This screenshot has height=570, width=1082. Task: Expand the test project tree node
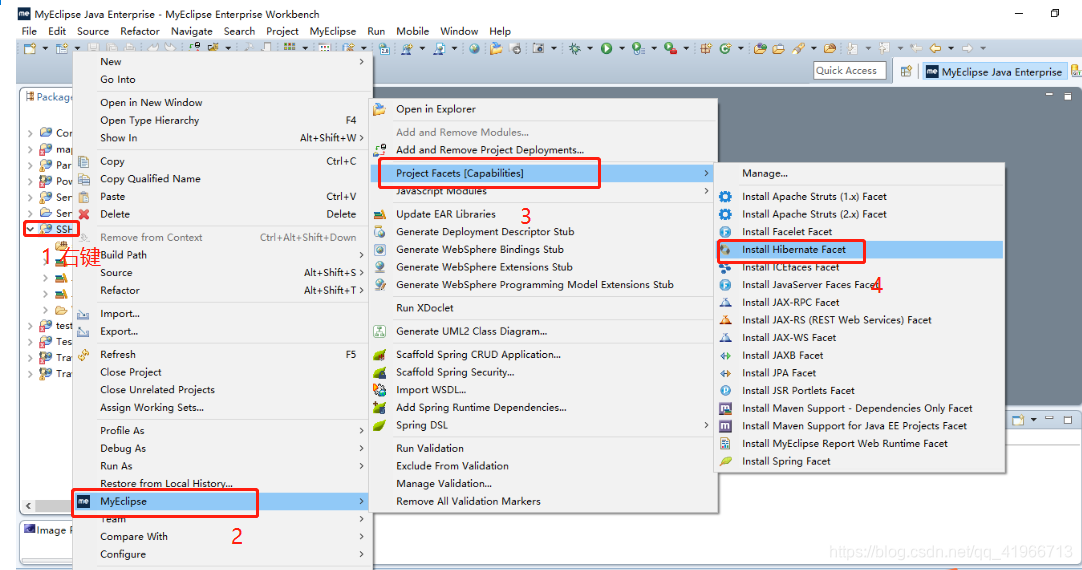(x=30, y=326)
